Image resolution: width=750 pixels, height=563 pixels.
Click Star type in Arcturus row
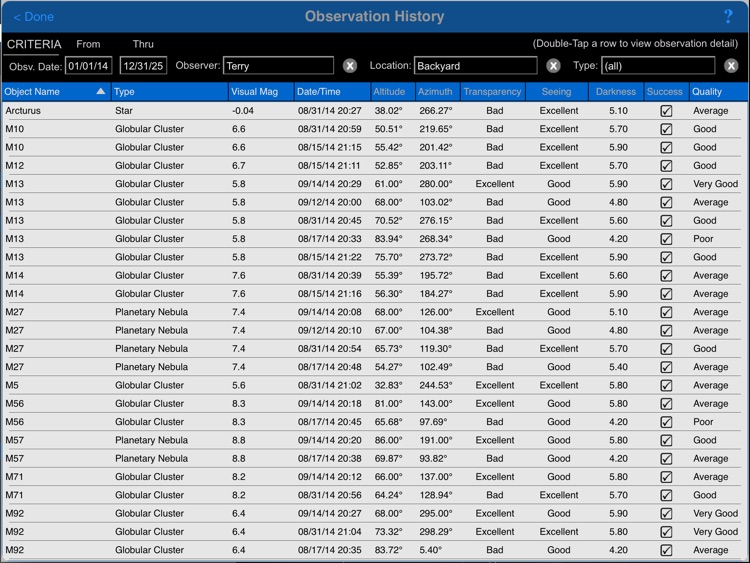[123, 110]
